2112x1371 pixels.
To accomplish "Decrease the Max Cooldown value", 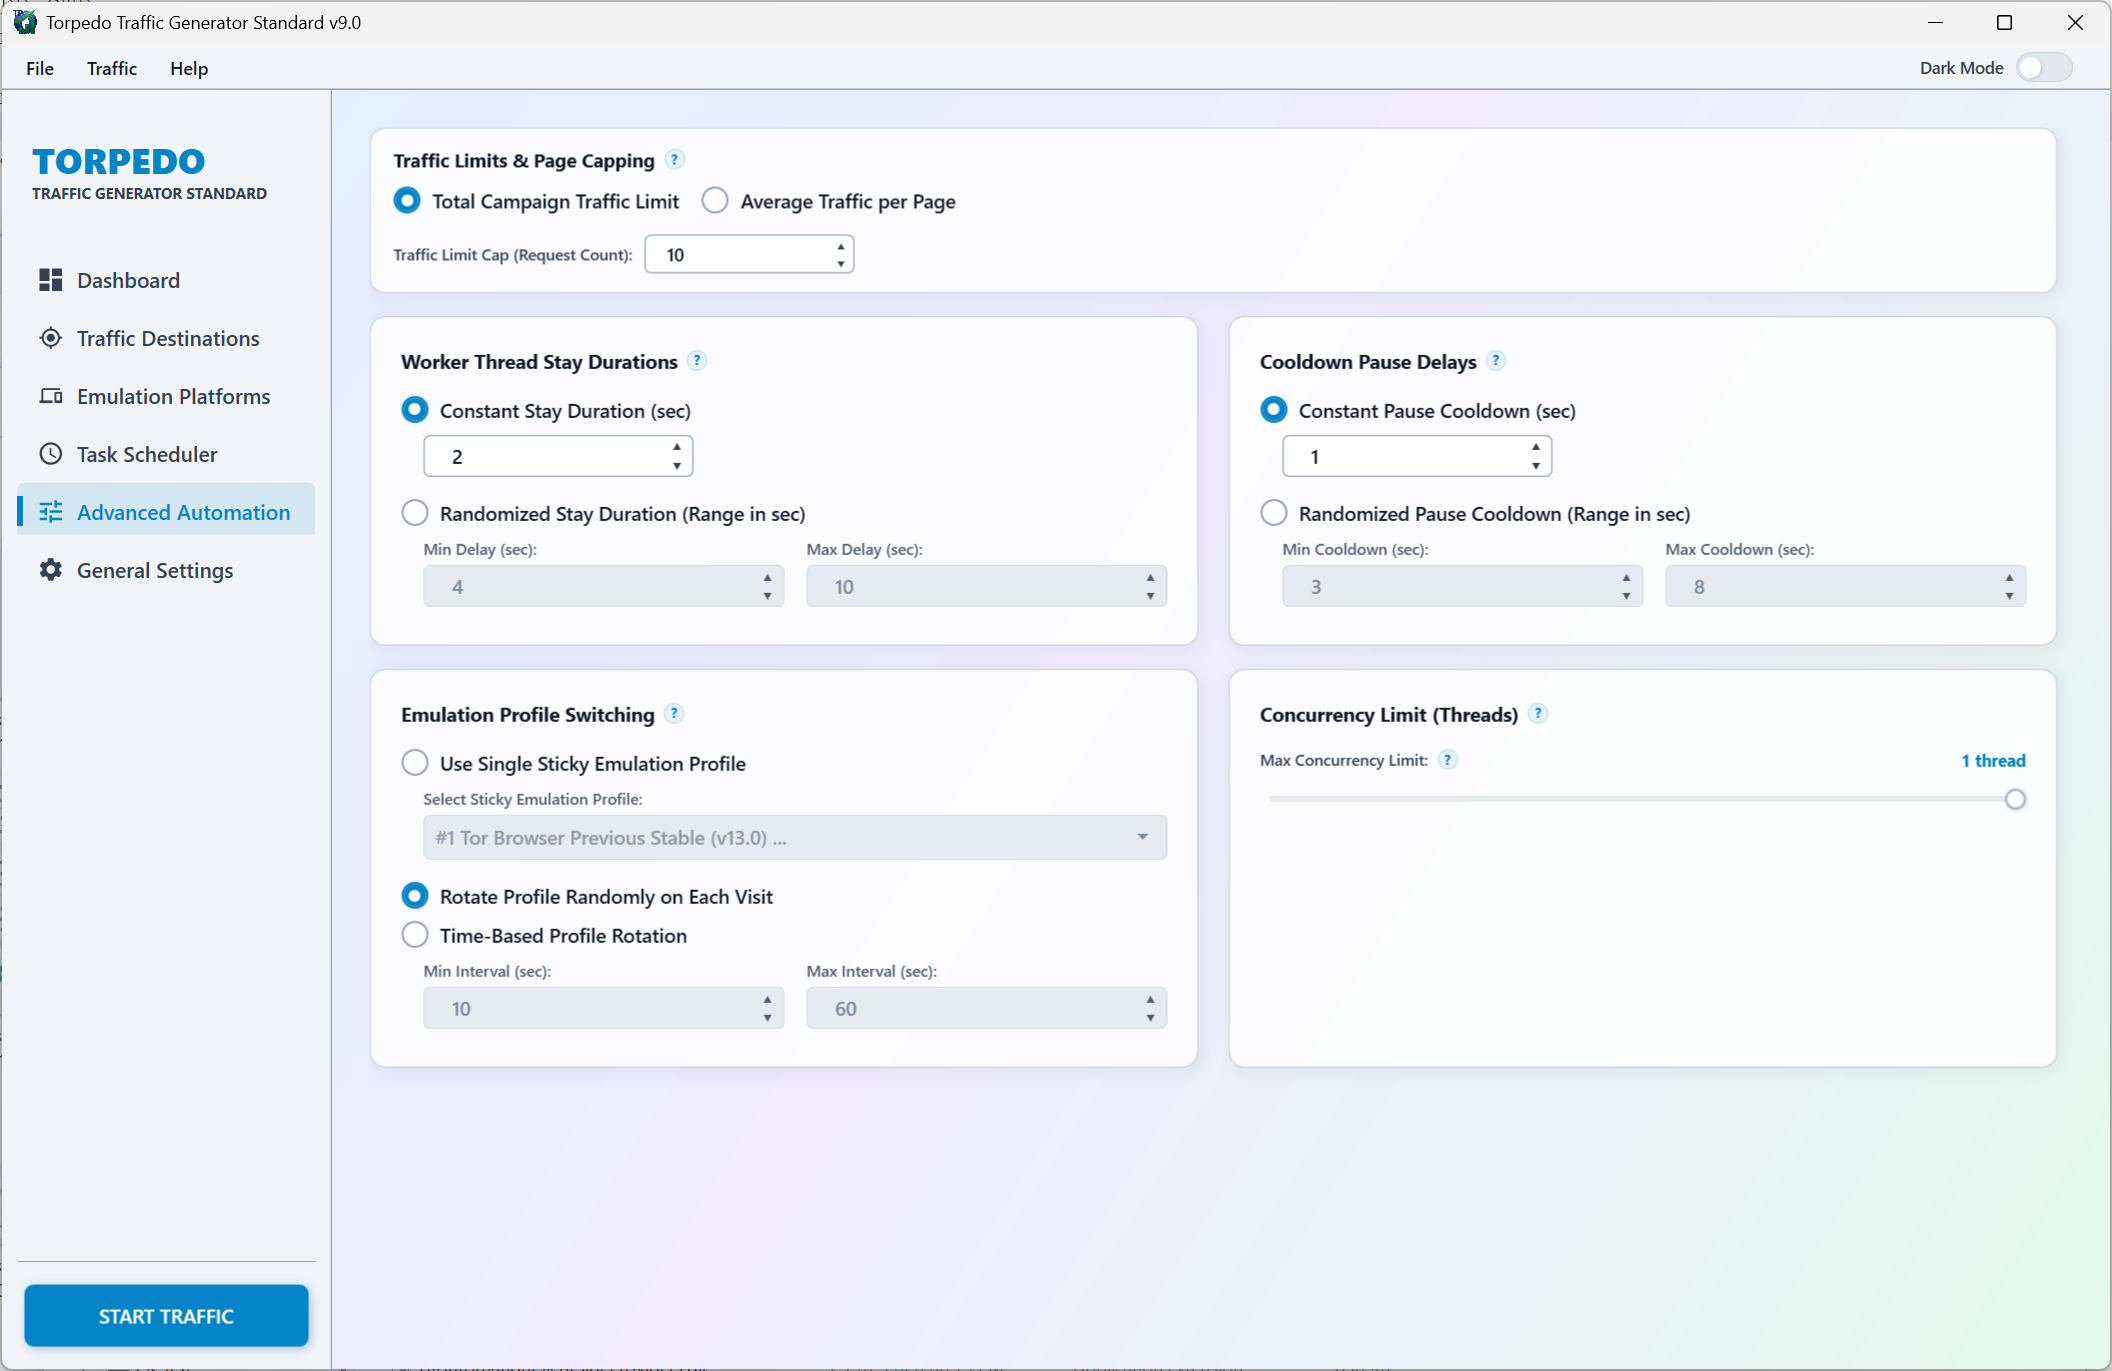I will tap(2010, 596).
